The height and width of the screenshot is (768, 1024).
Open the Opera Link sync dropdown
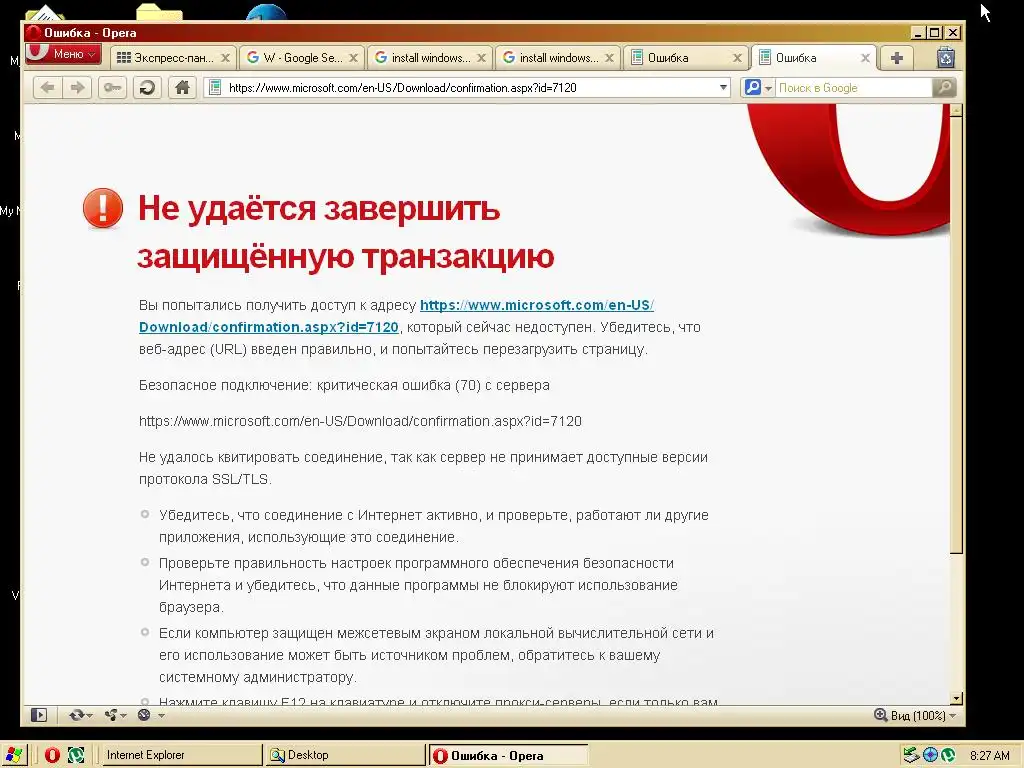pos(80,715)
